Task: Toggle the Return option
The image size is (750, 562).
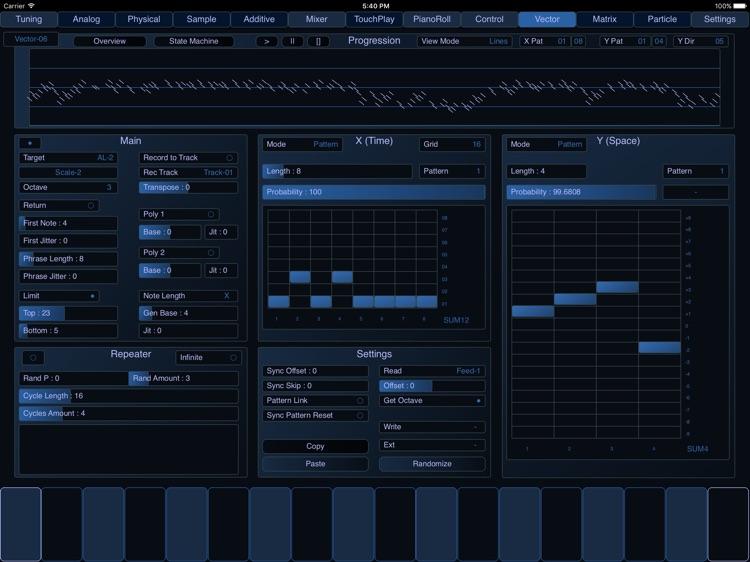Action: pos(59,205)
